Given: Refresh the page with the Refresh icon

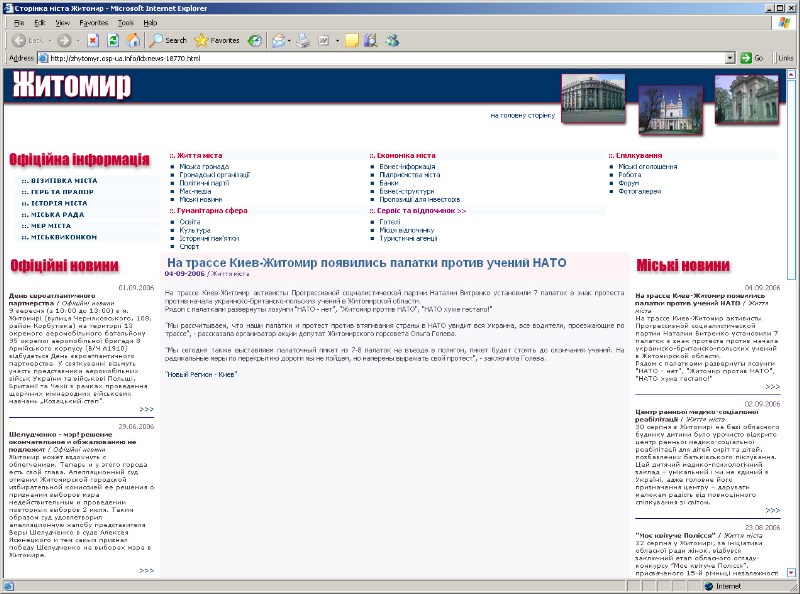Looking at the screenshot, I should (x=113, y=40).
